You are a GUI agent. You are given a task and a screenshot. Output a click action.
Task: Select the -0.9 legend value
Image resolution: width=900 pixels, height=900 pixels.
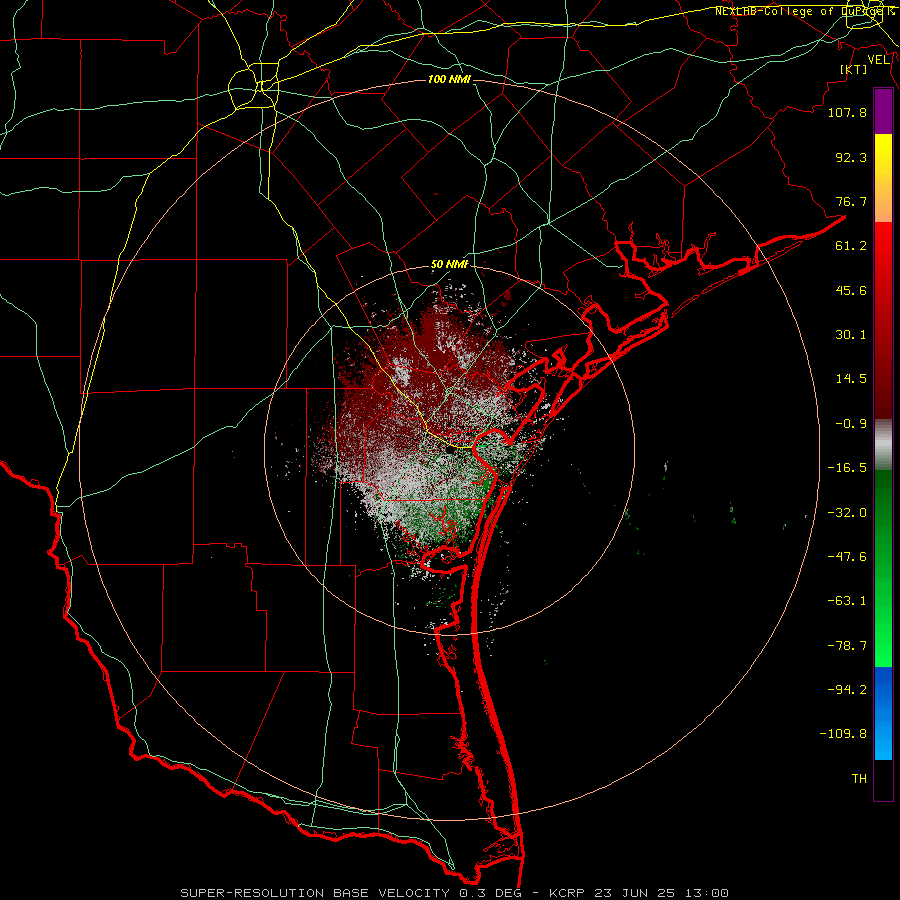coord(851,424)
